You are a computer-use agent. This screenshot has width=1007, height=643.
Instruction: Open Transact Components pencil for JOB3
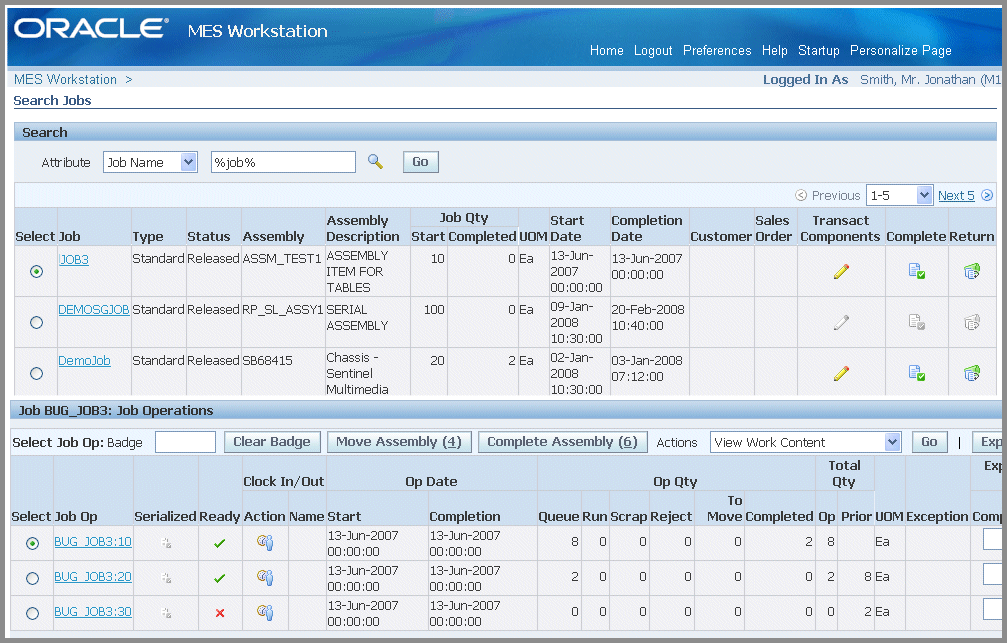[841, 271]
